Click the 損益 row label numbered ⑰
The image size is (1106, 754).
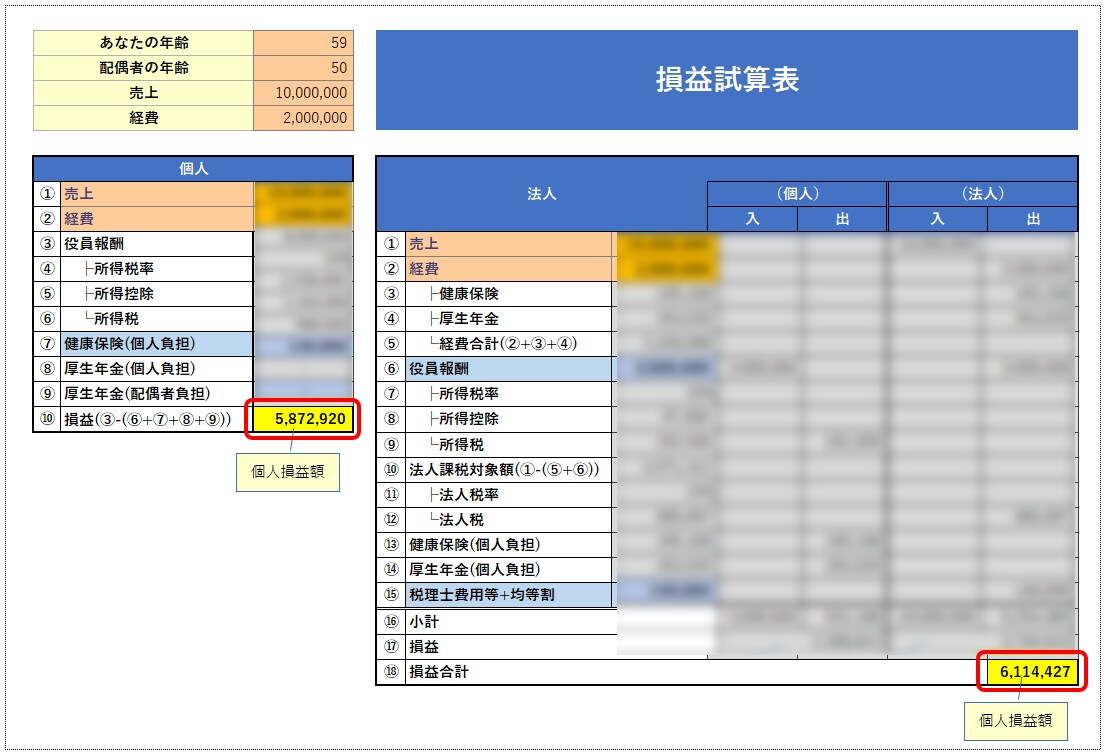424,647
